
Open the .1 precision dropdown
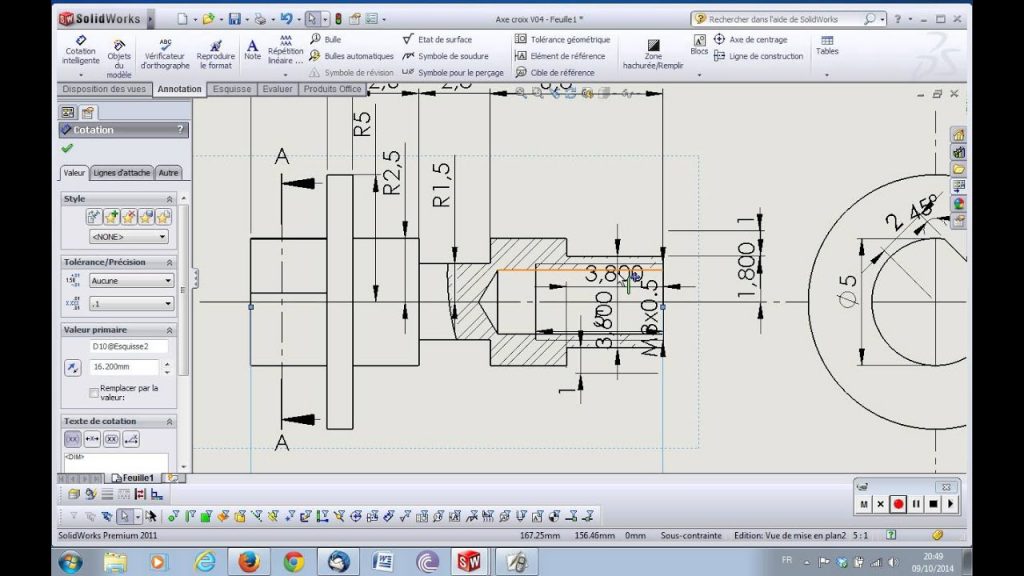131,304
